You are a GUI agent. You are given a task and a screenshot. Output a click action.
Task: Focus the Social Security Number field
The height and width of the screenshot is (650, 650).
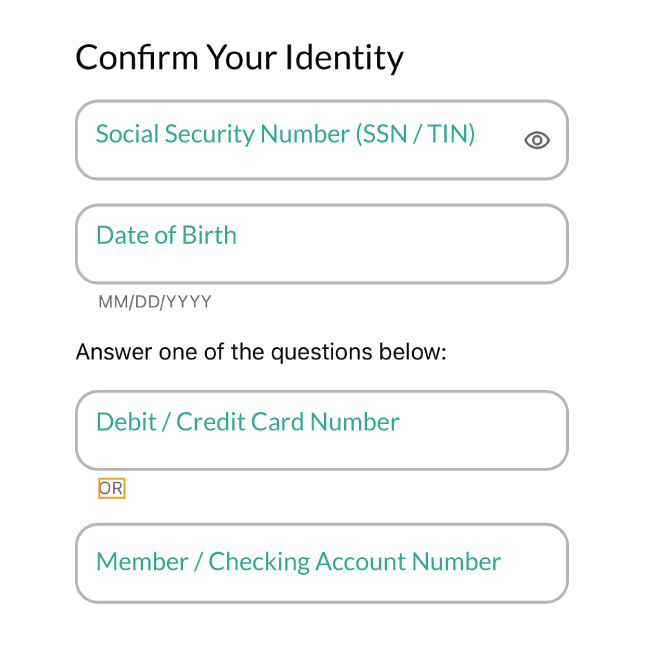click(322, 140)
